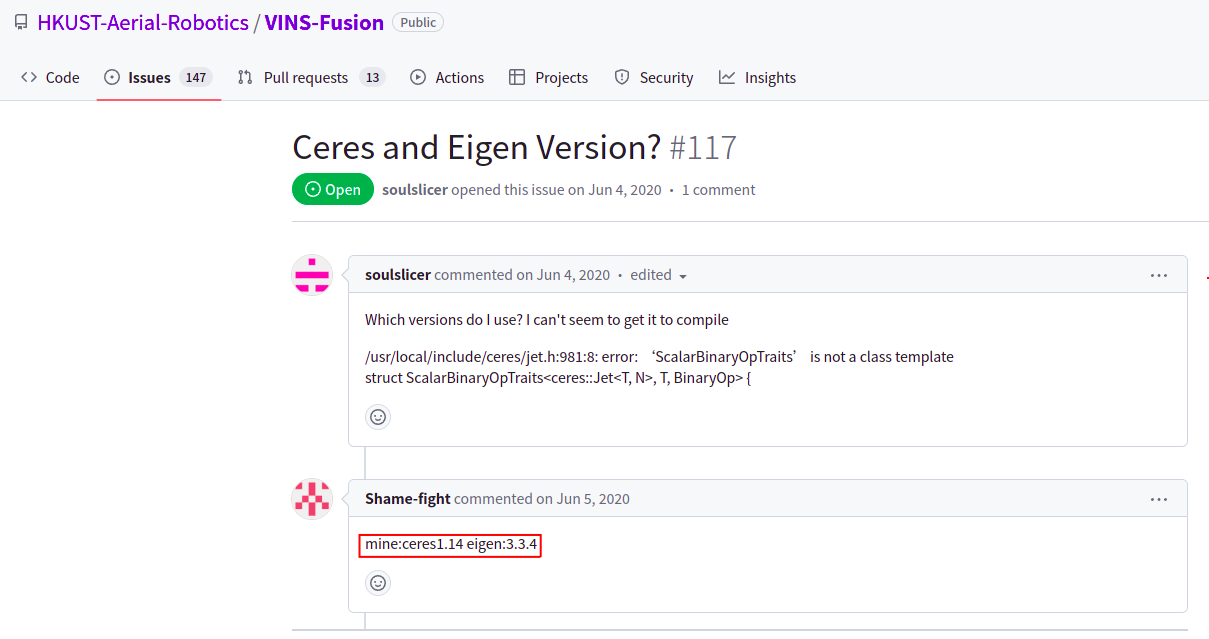Click the '1 comment' link
The height and width of the screenshot is (639, 1209).
pos(718,189)
